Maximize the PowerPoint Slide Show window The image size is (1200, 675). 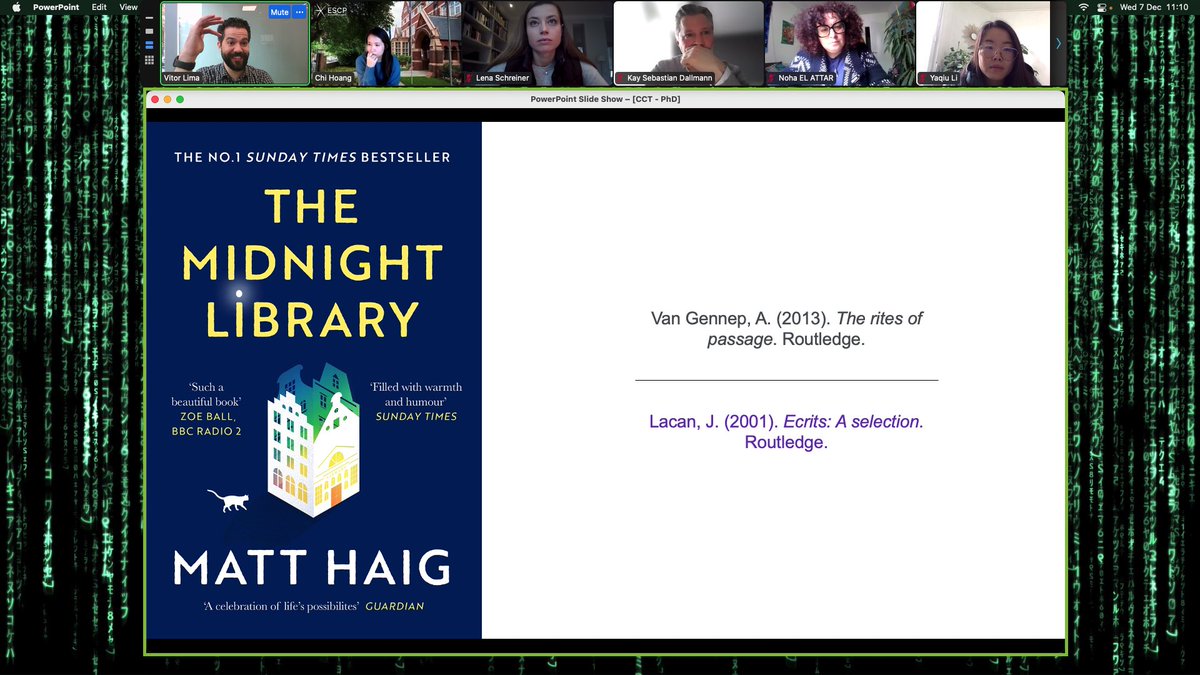181,99
